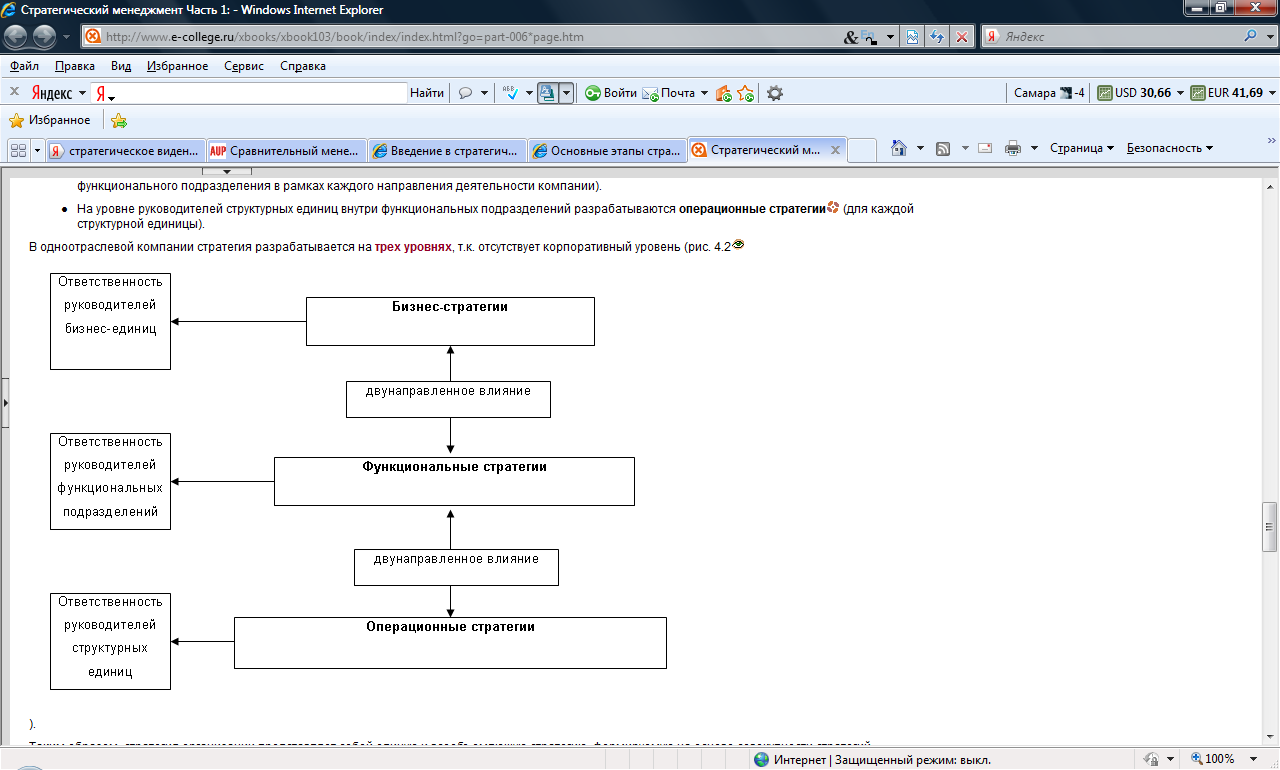Click vertical scrollbar thumb

tap(1270, 527)
